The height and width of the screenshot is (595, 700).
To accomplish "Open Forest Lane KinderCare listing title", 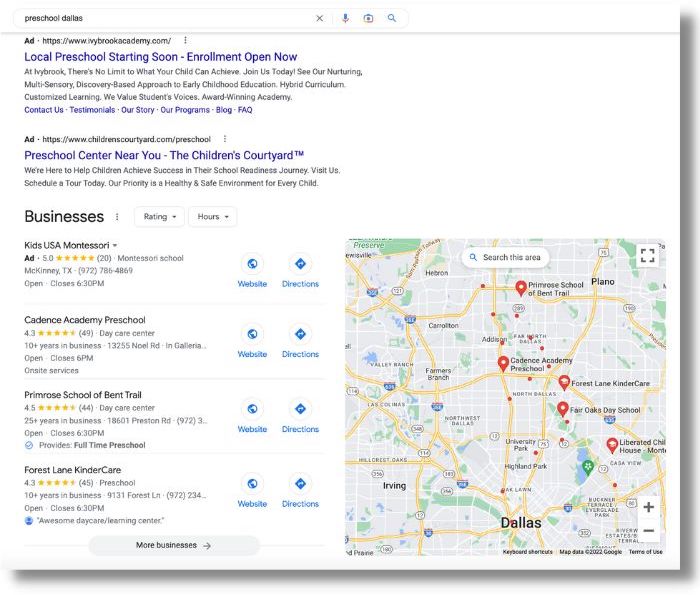I will click(72, 470).
